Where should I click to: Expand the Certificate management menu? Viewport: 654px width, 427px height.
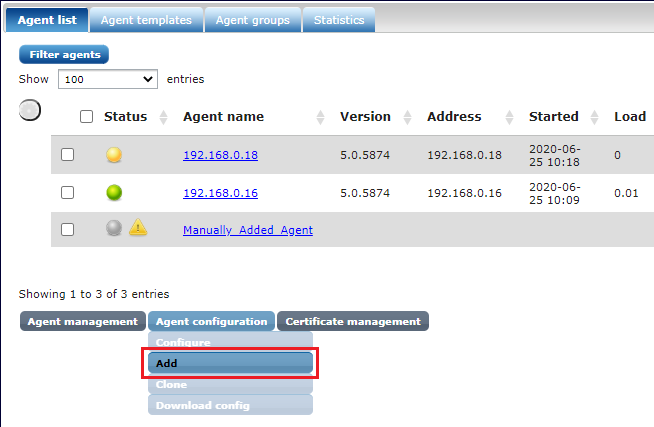353,321
